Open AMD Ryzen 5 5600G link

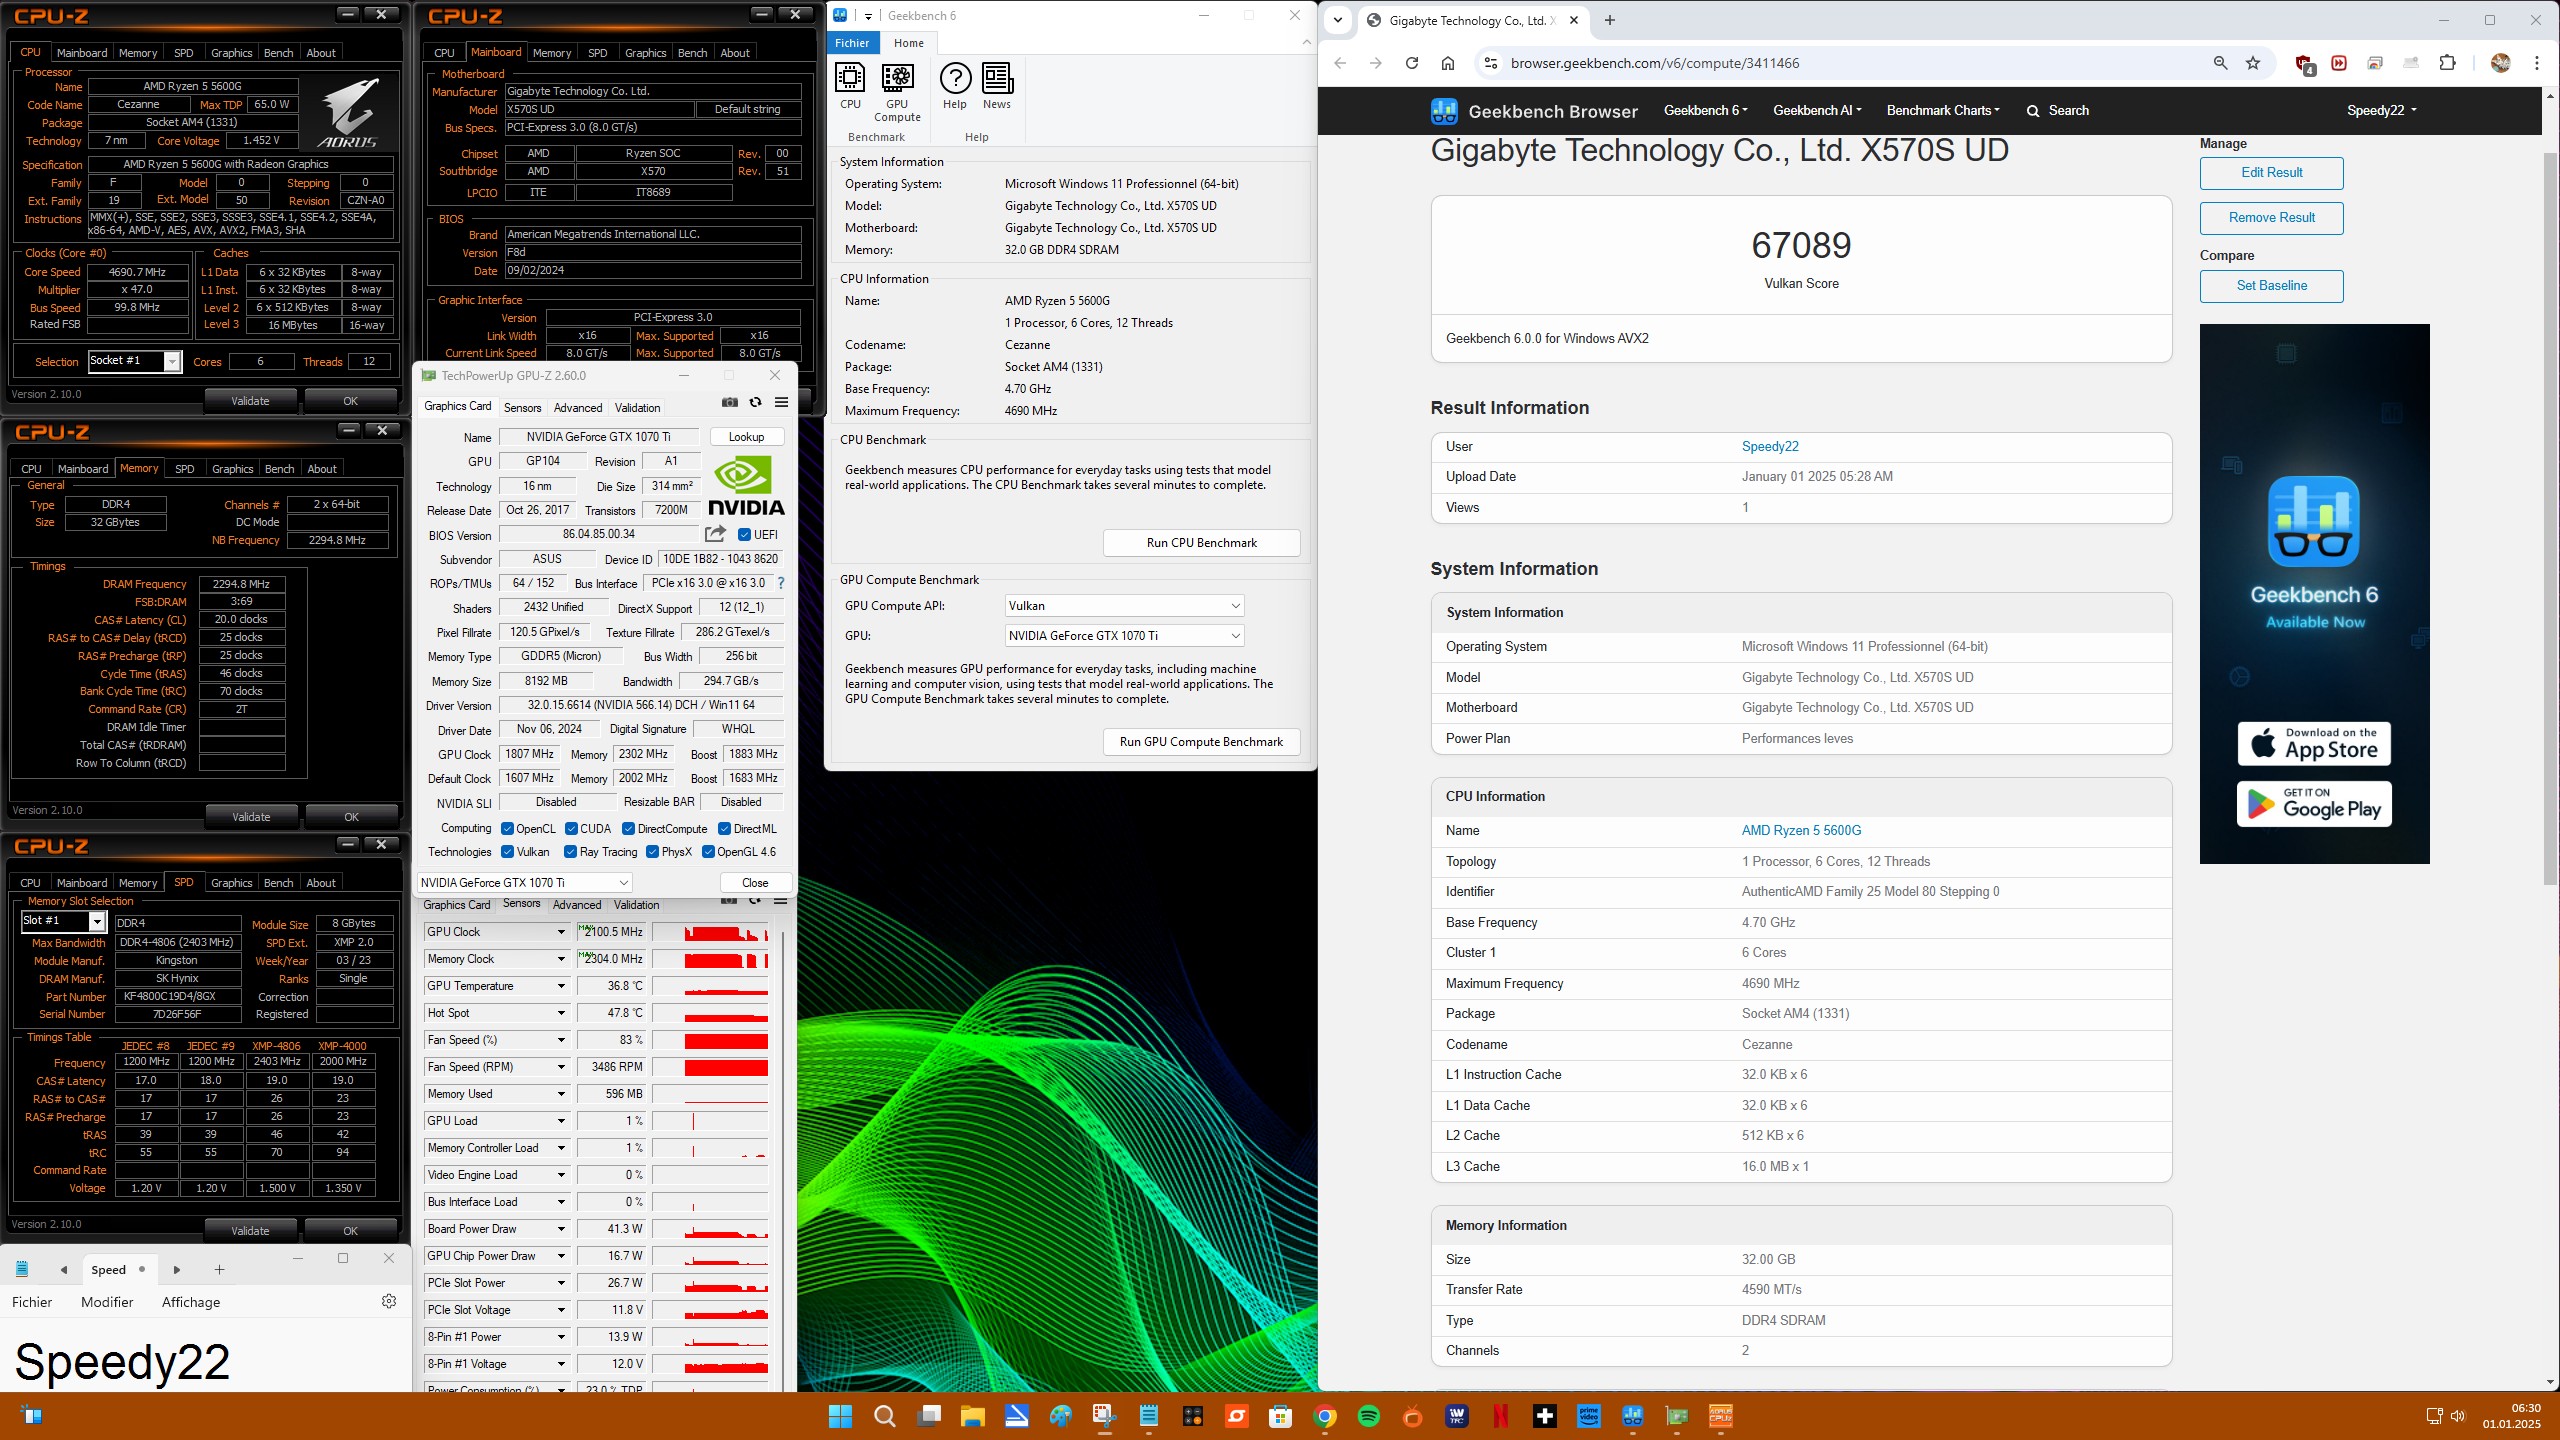click(1801, 831)
